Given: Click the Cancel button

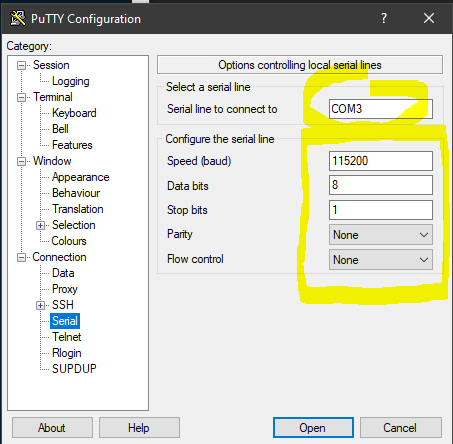Looking at the screenshot, I should 400,427.
